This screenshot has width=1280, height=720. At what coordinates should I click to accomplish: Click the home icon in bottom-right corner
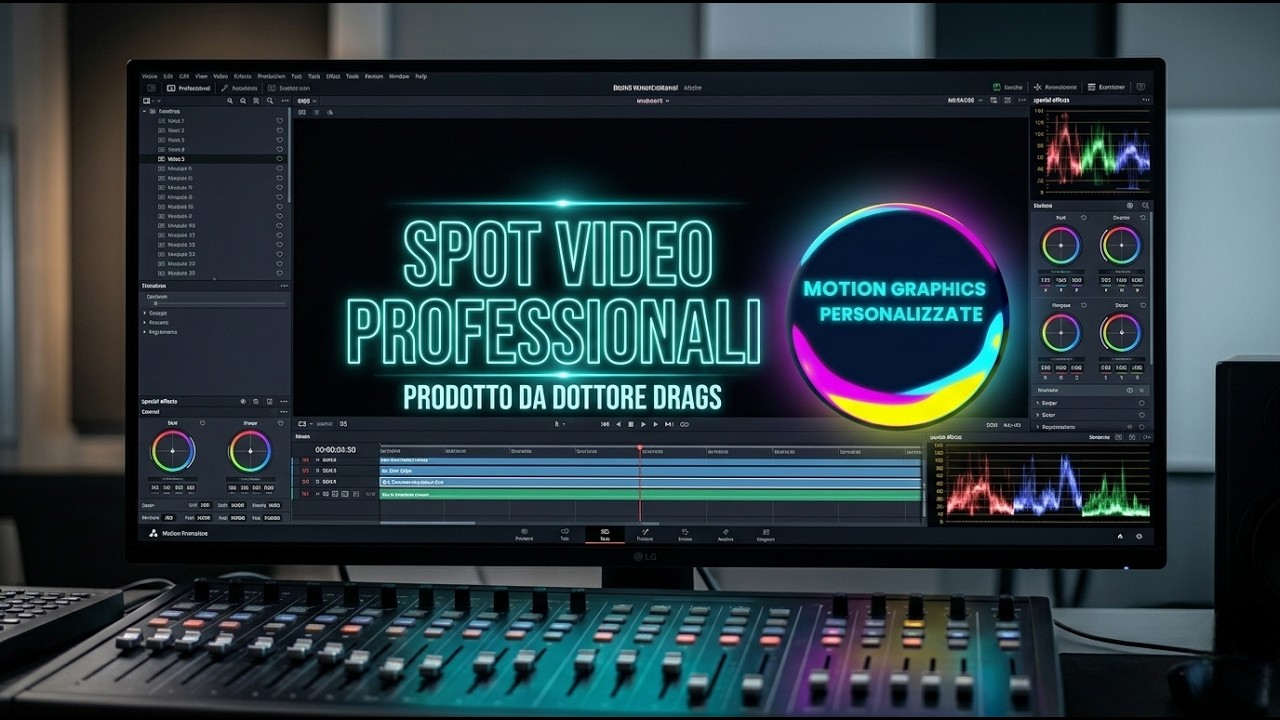point(1120,536)
